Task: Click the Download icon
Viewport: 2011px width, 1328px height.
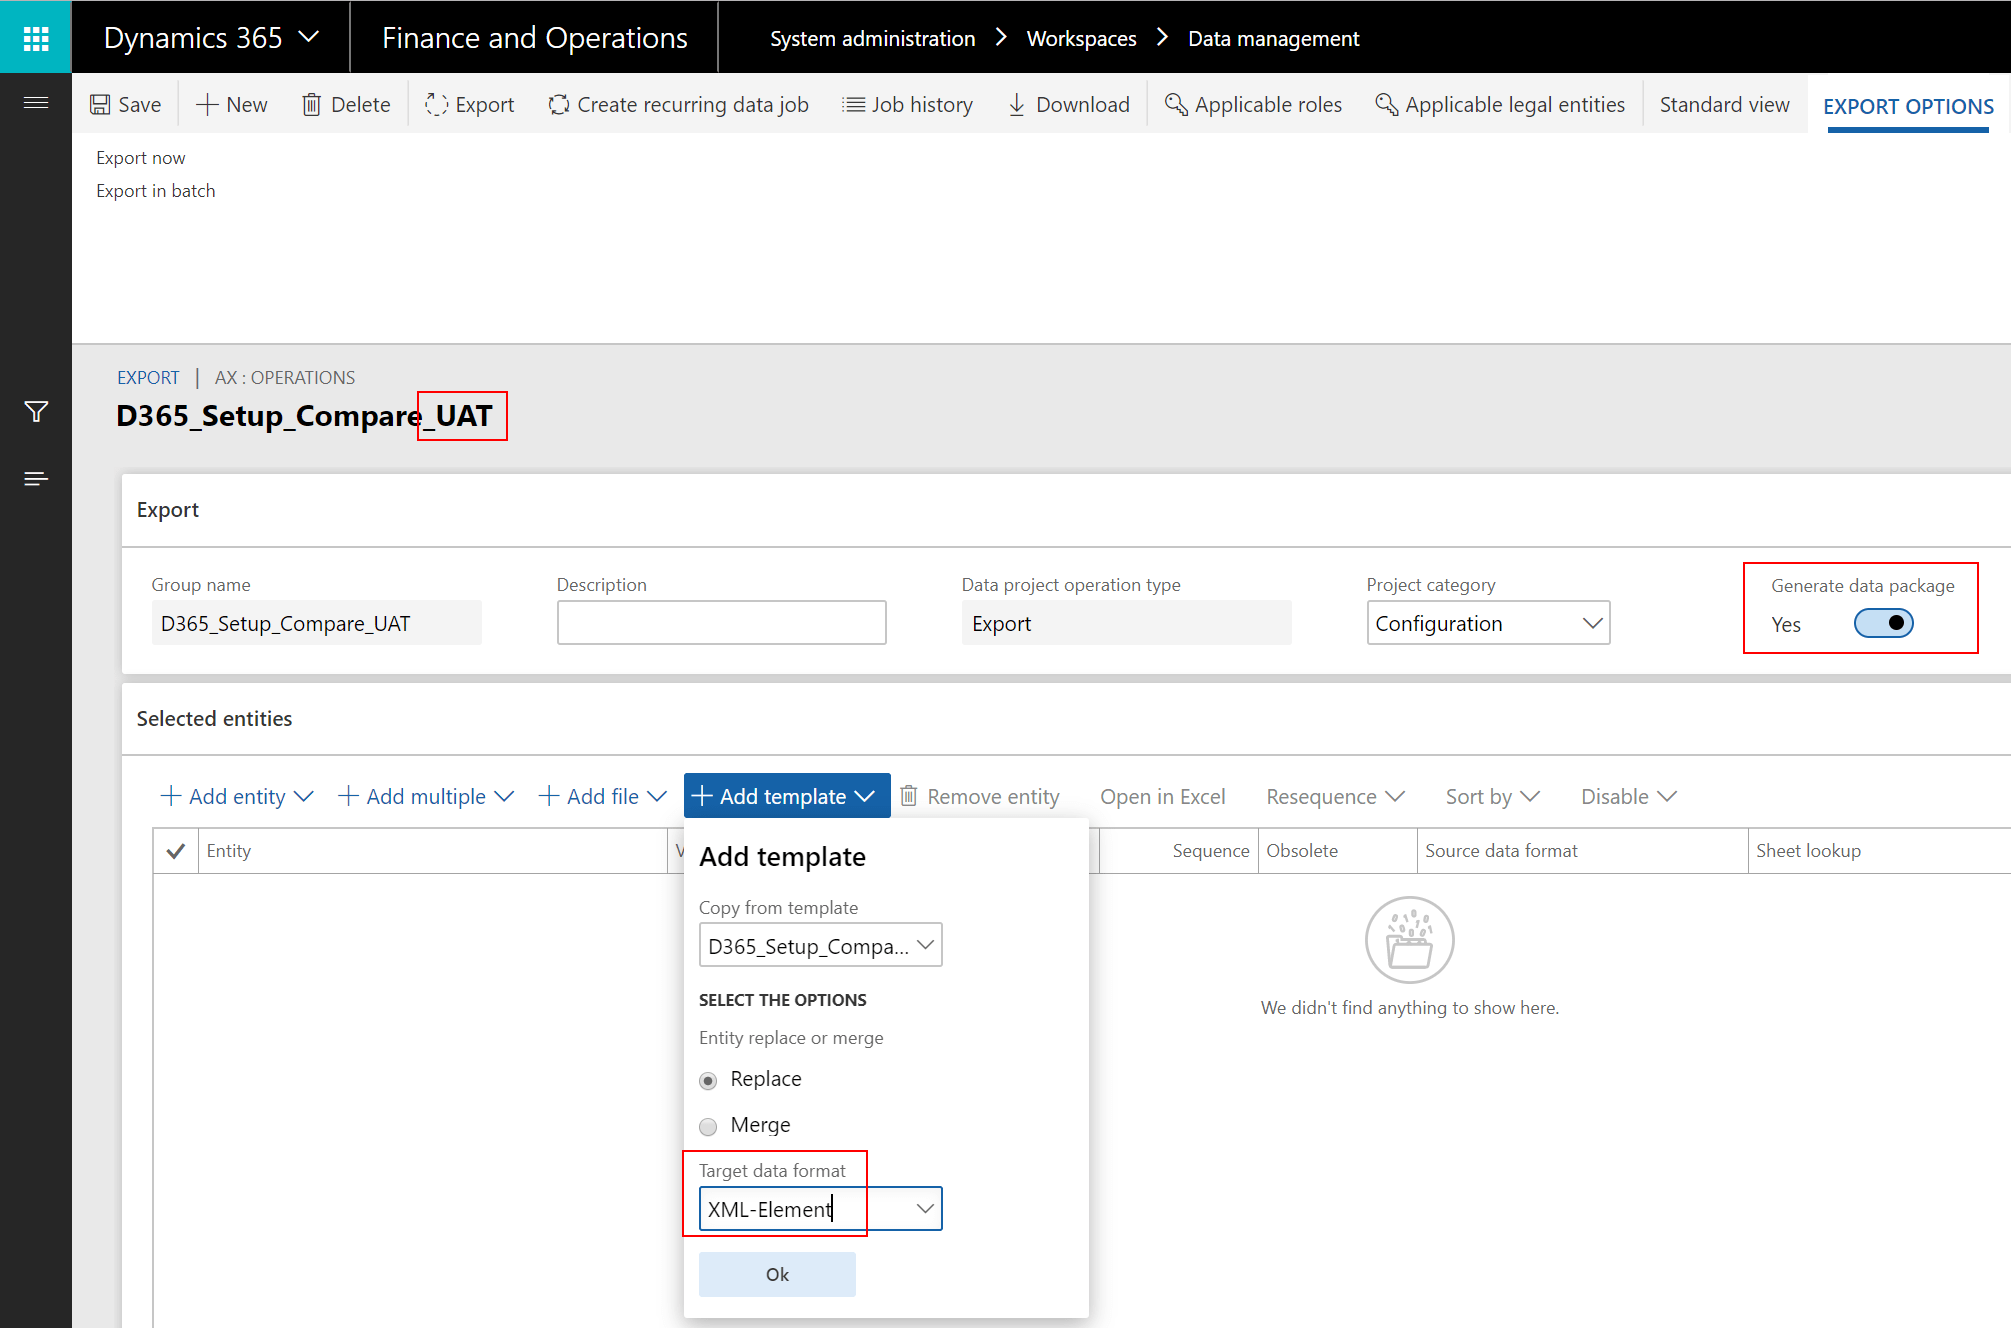Action: click(1016, 104)
